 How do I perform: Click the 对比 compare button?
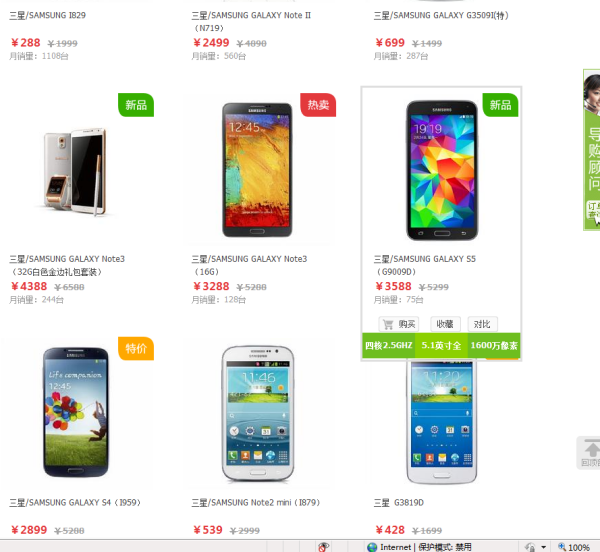click(x=482, y=324)
